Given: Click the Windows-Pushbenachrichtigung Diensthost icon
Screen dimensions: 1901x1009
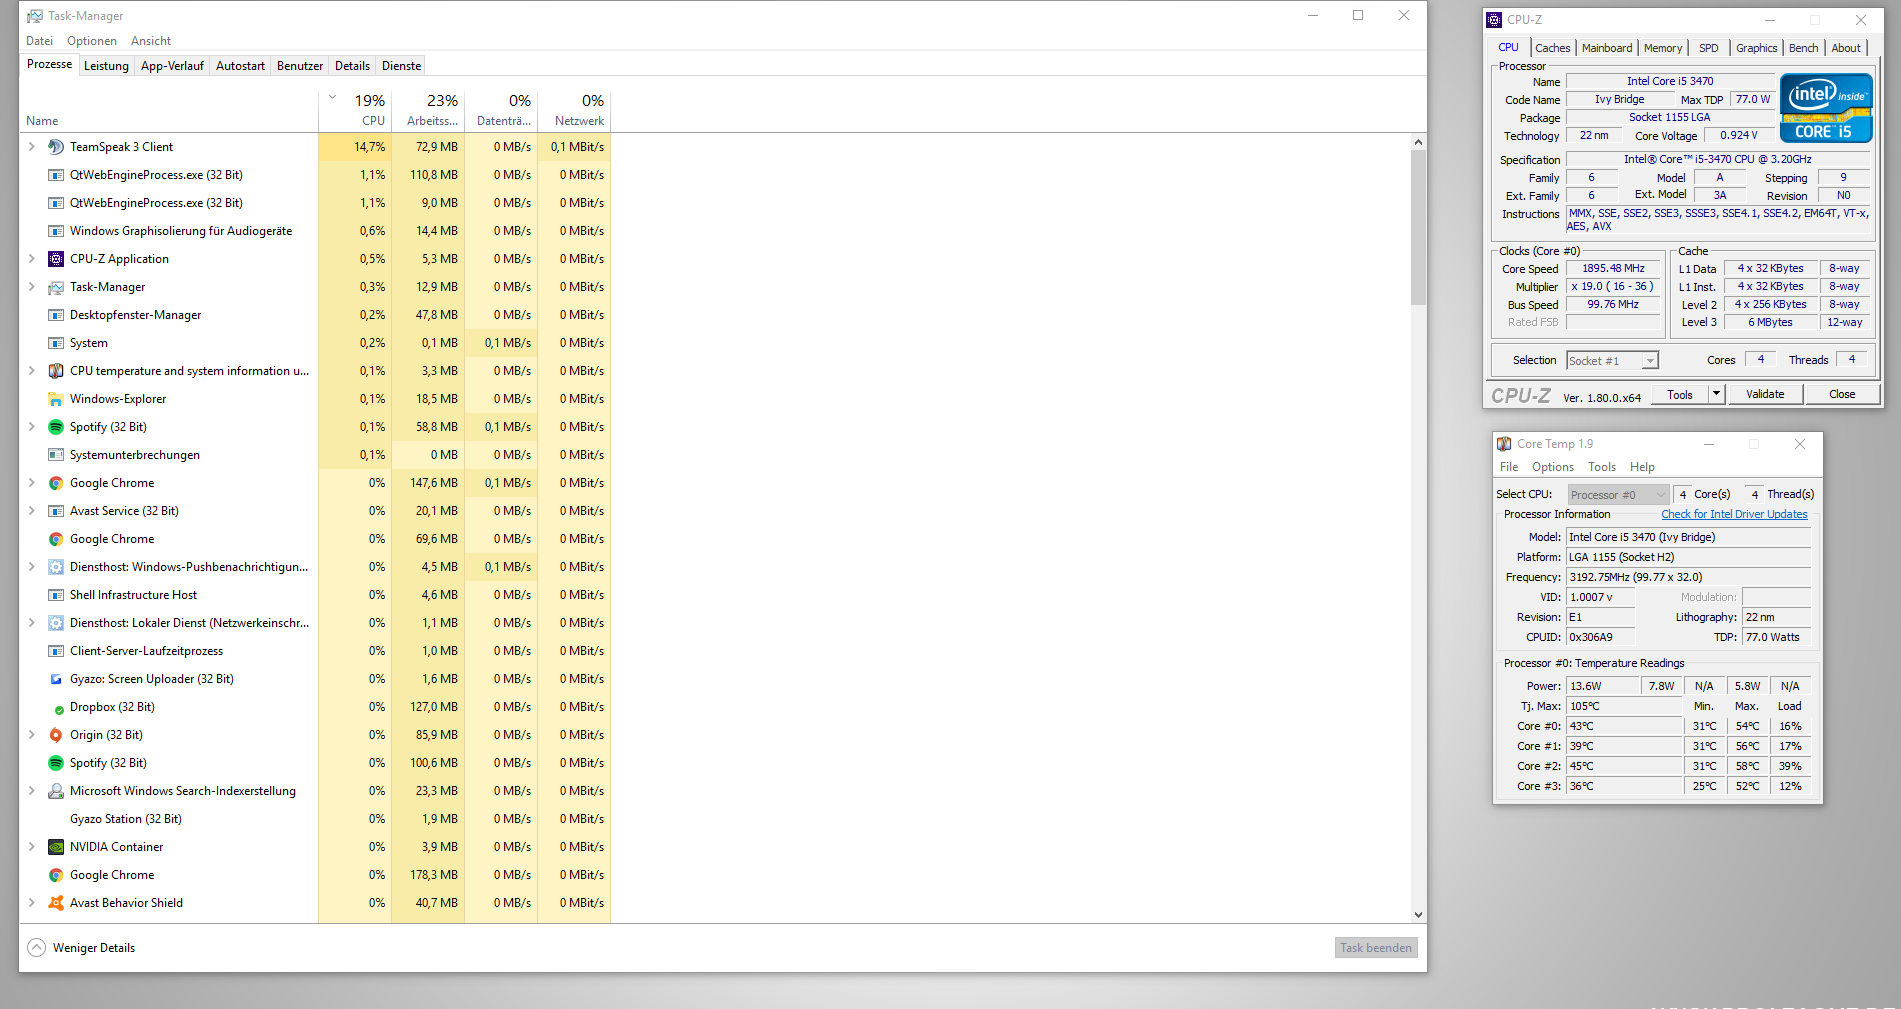Looking at the screenshot, I should 56,567.
